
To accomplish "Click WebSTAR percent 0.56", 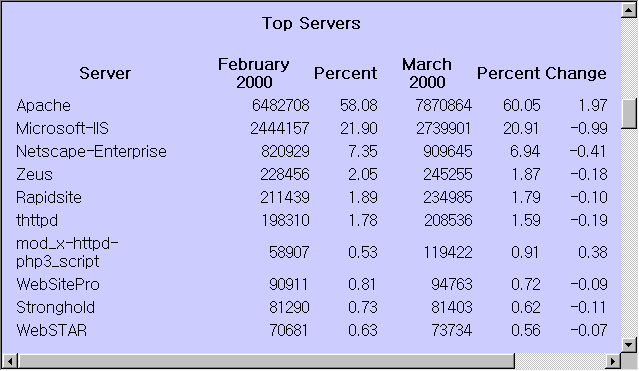I will (x=526, y=330).
